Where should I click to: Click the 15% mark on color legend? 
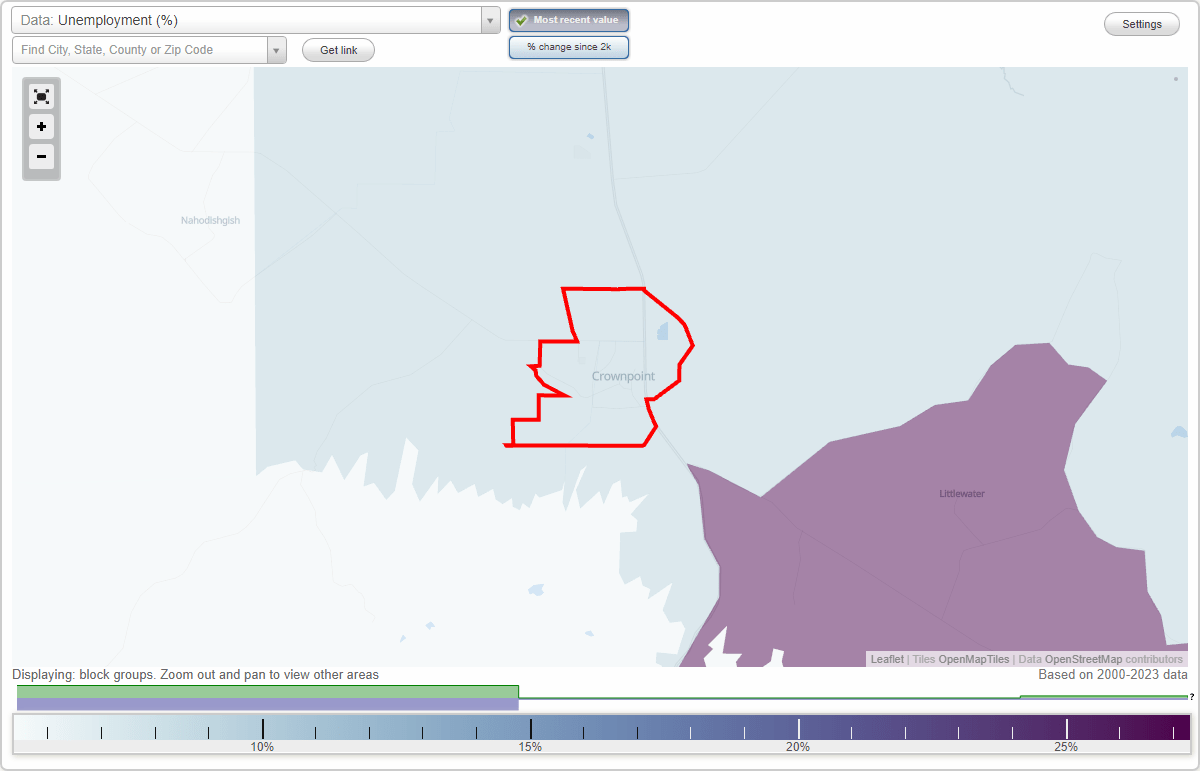click(530, 747)
